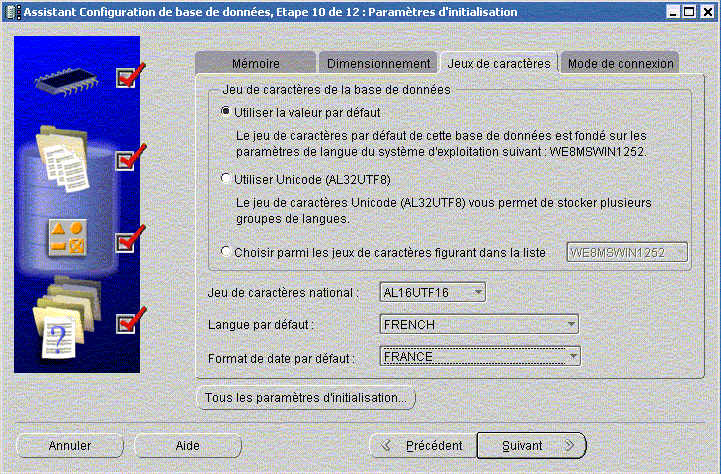Open the 'Jeu de caractères national' dropdown
This screenshot has height=474, width=721.
click(433, 292)
